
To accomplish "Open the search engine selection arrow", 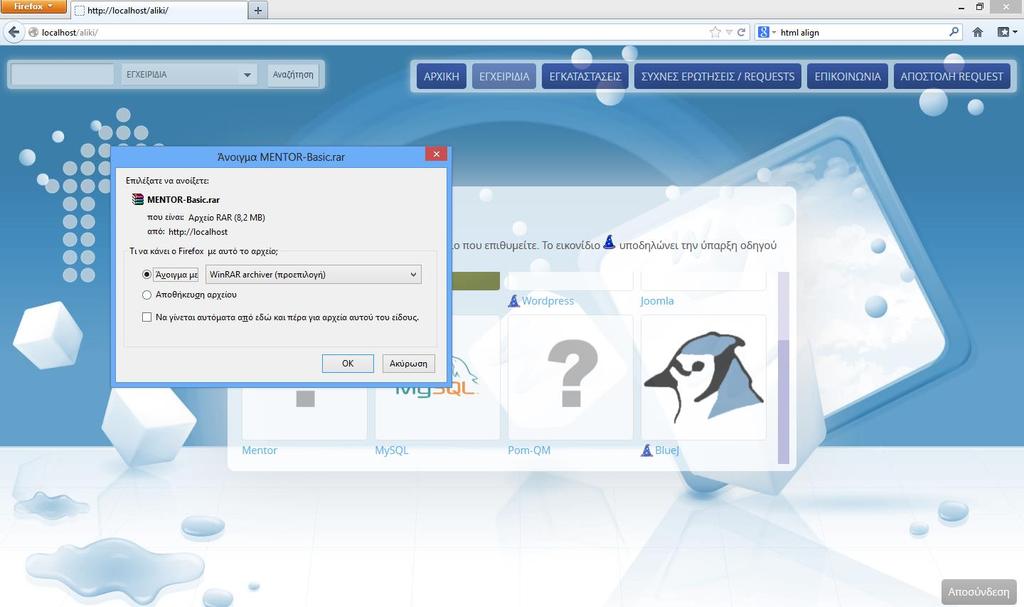I will [774, 32].
